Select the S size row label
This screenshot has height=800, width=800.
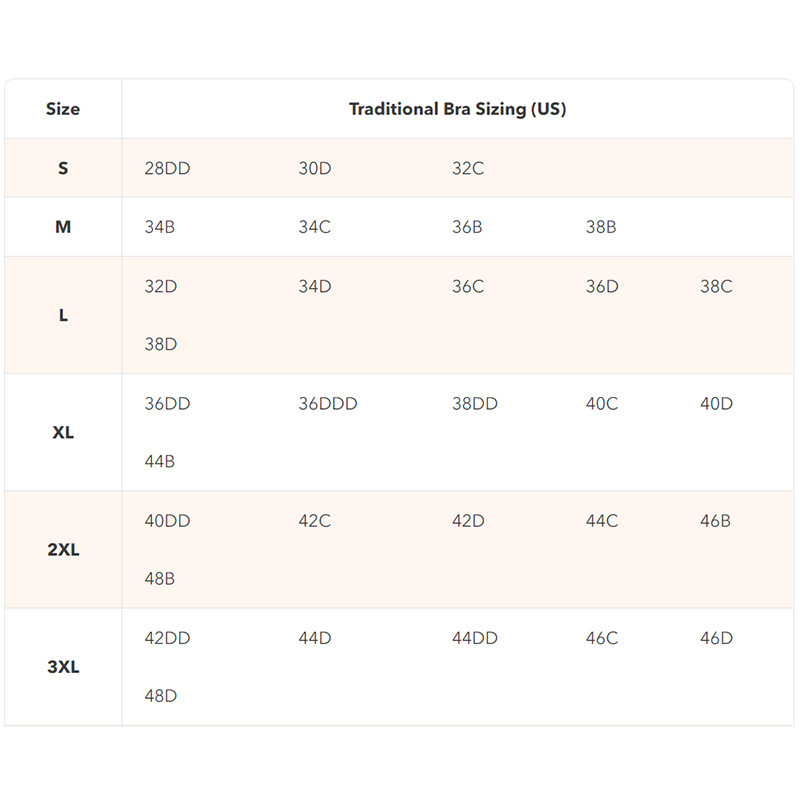click(63, 168)
